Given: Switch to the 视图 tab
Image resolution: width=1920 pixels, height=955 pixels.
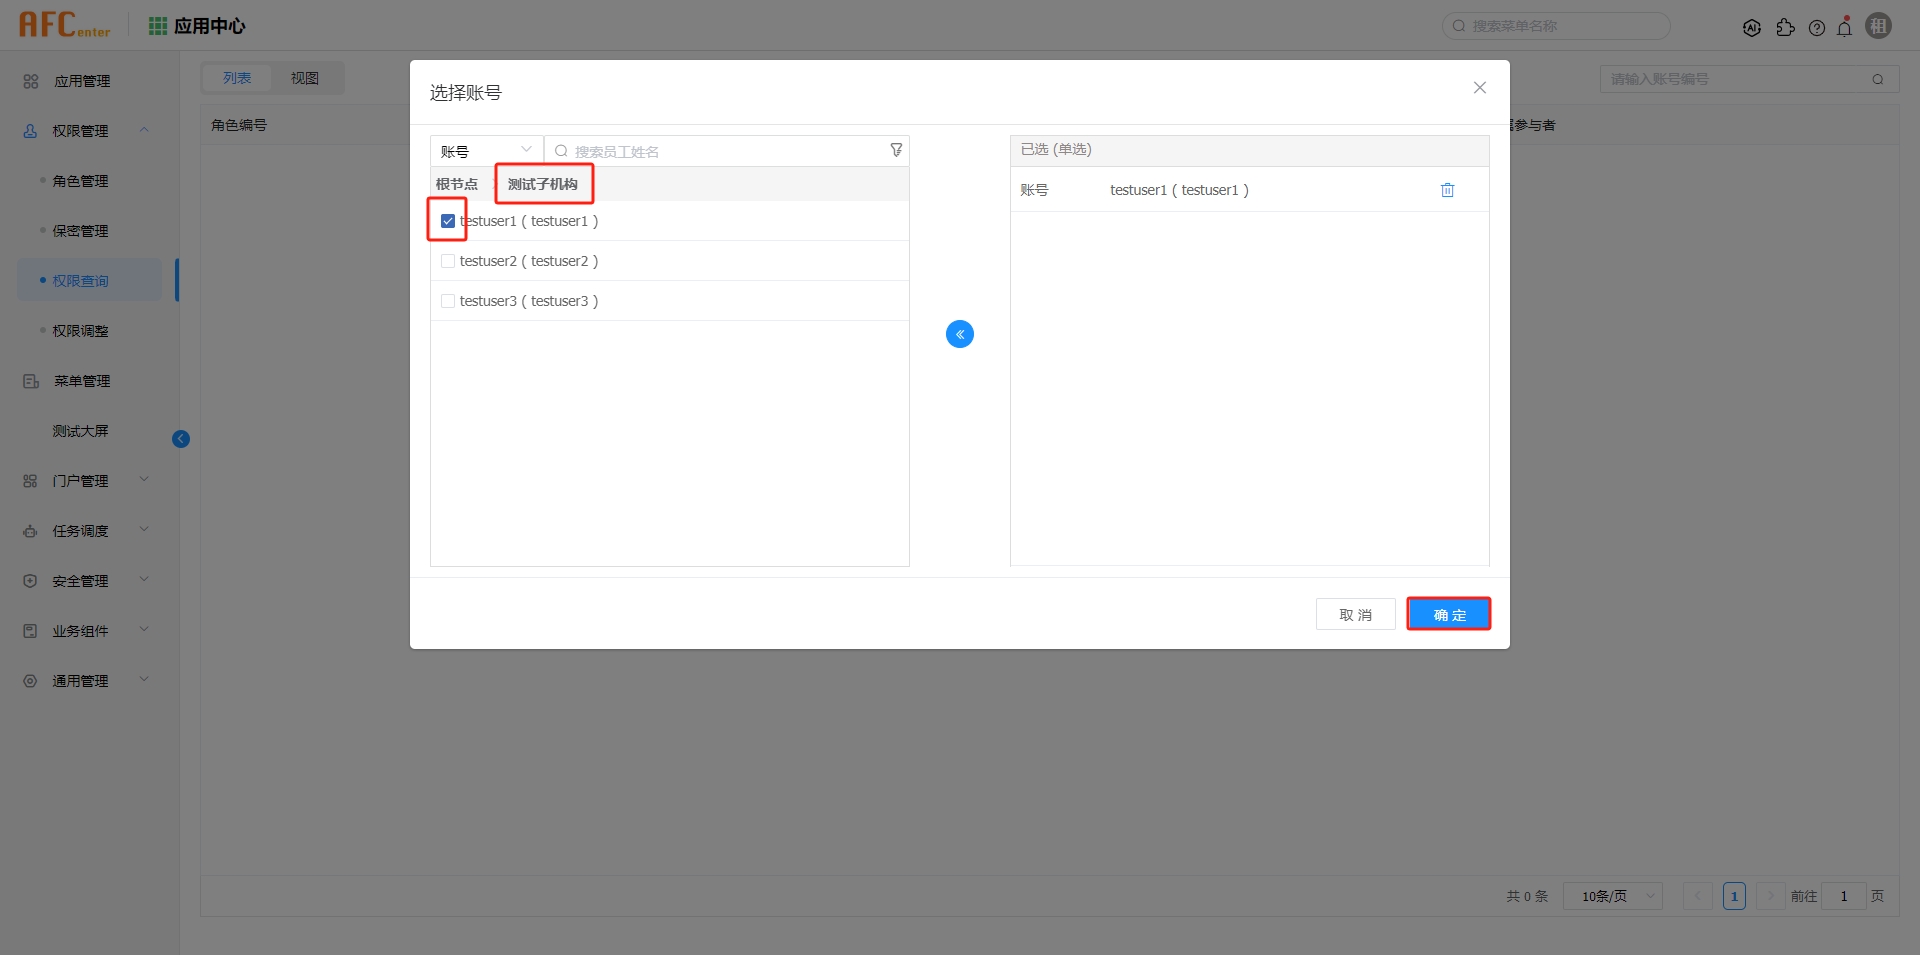Looking at the screenshot, I should click(x=306, y=77).
